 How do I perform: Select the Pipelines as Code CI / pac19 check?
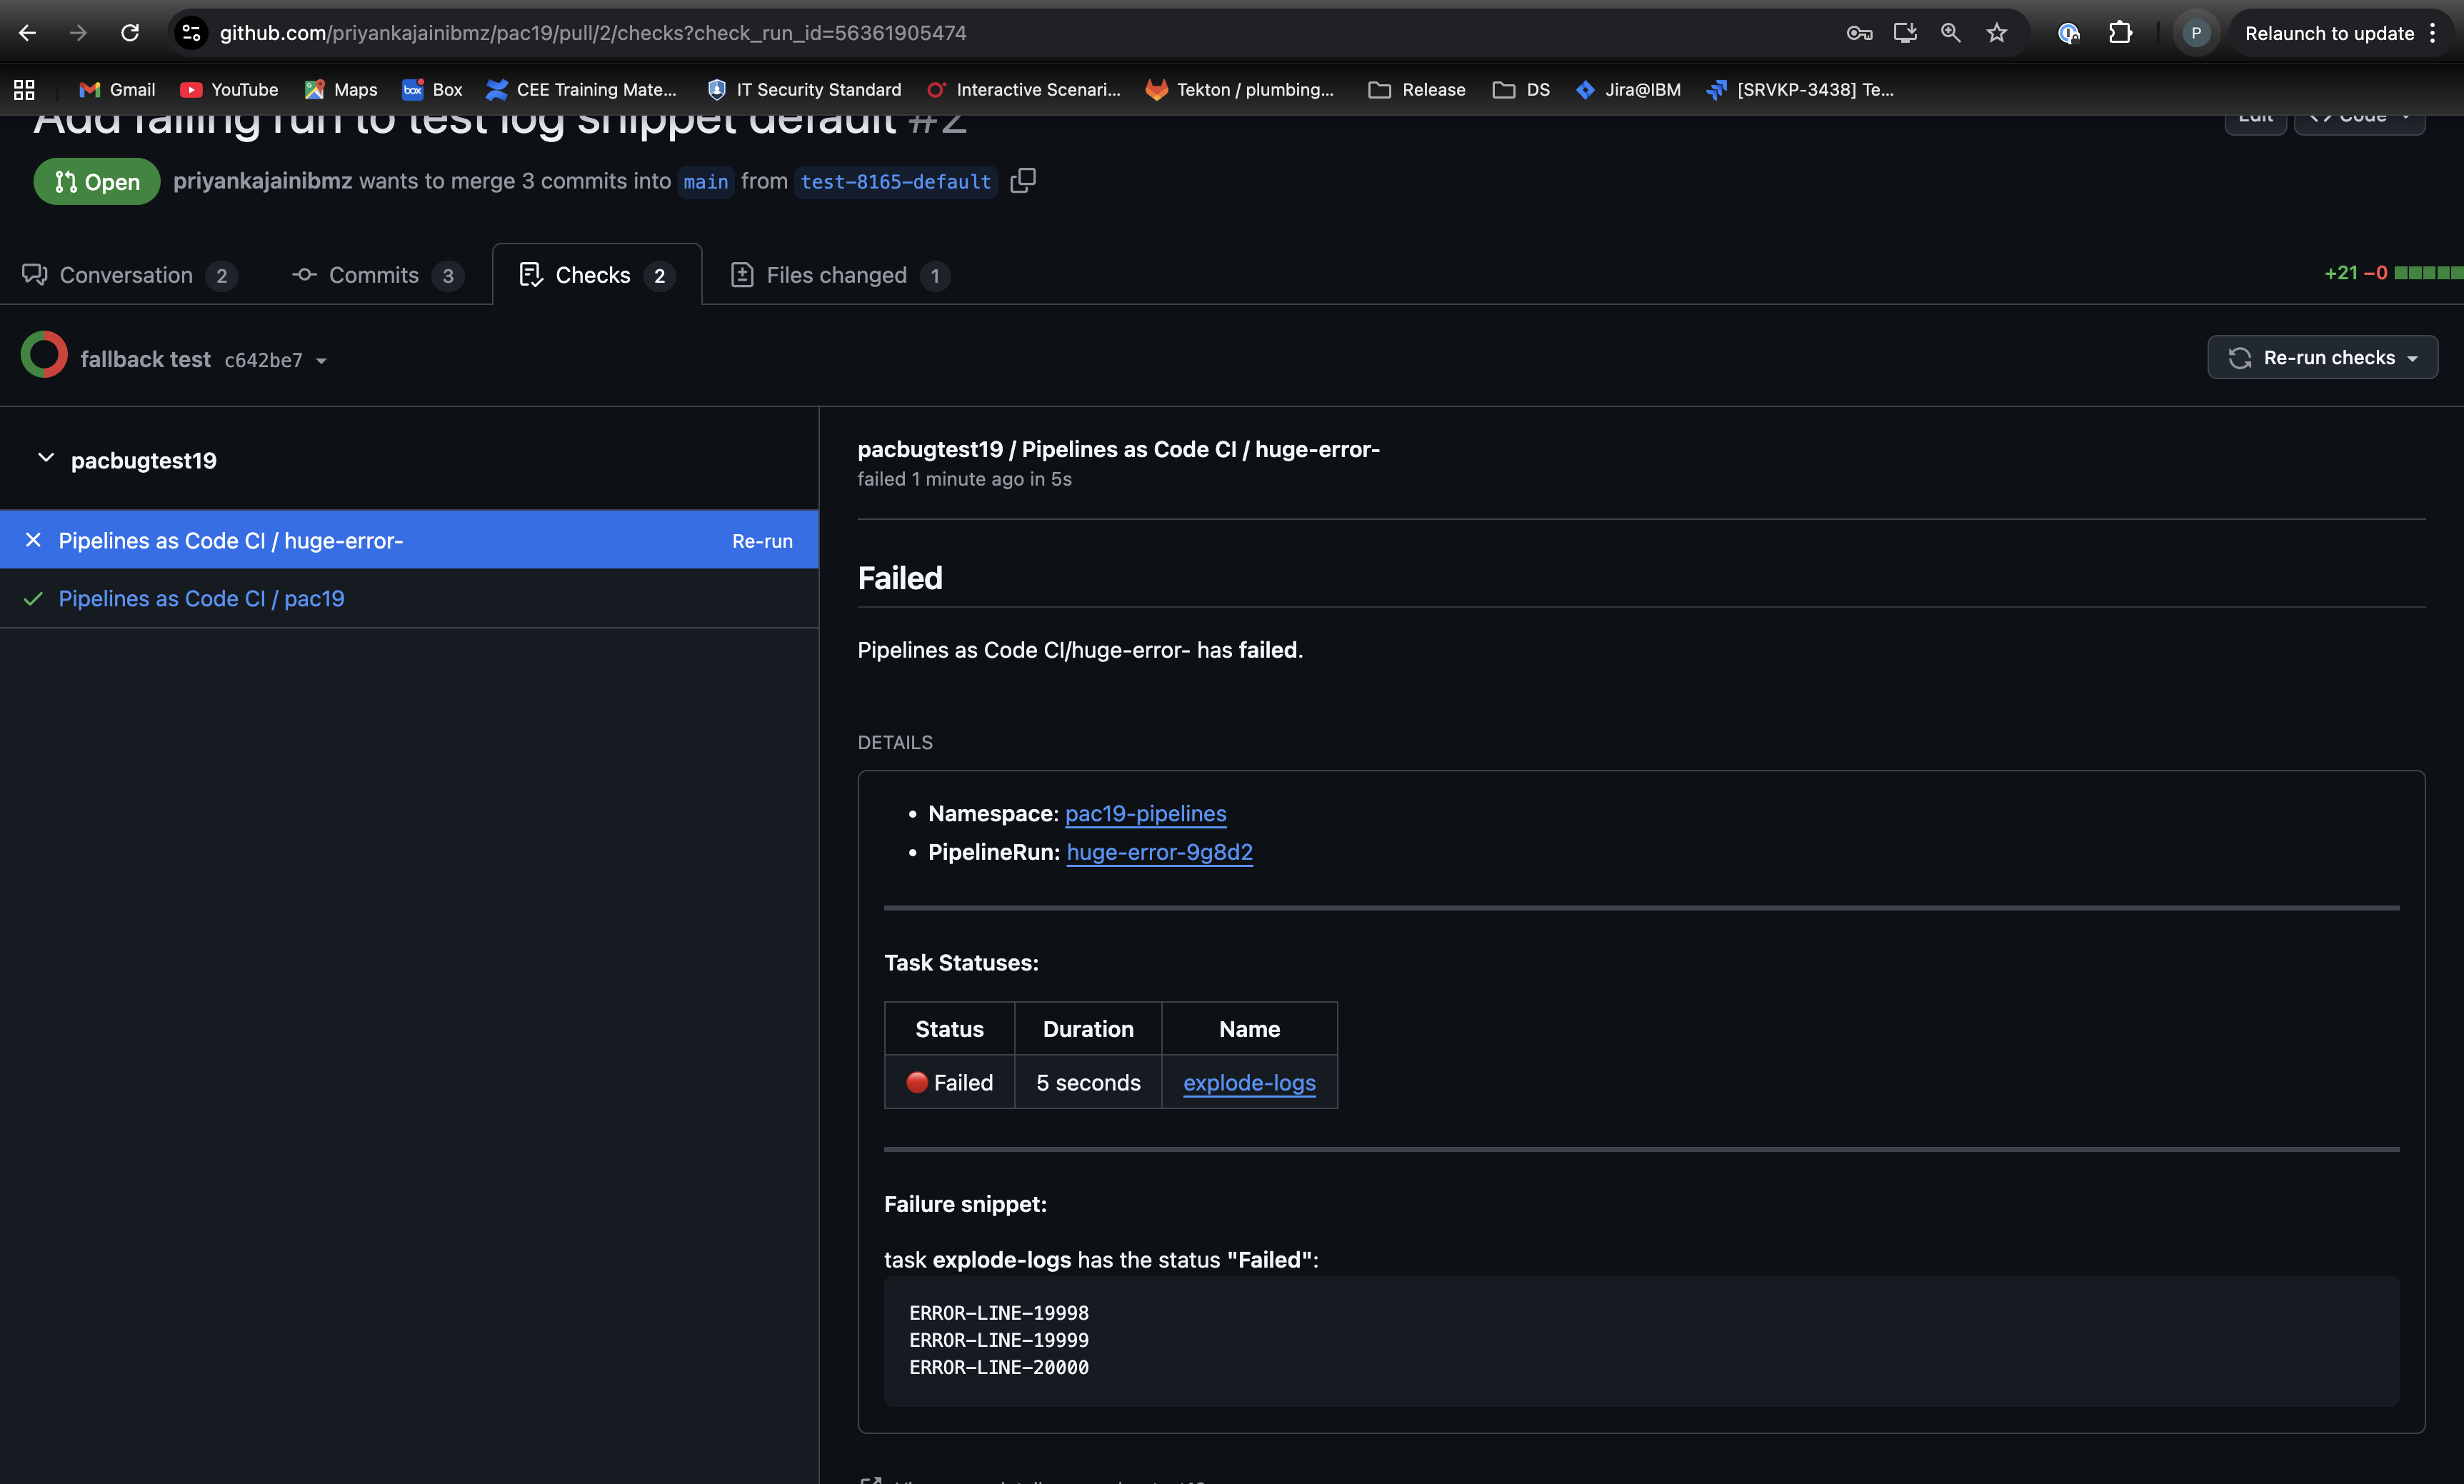tap(201, 599)
